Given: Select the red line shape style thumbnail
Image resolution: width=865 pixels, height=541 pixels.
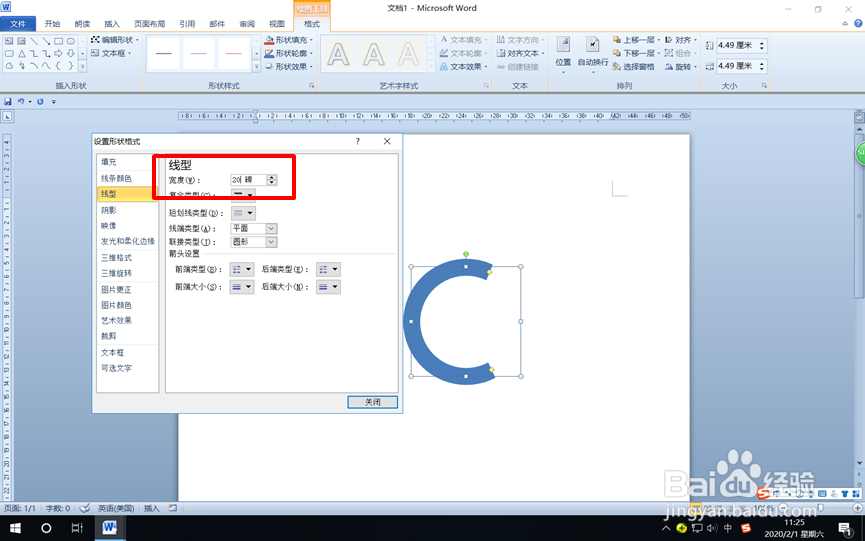Looking at the screenshot, I should click(234, 53).
